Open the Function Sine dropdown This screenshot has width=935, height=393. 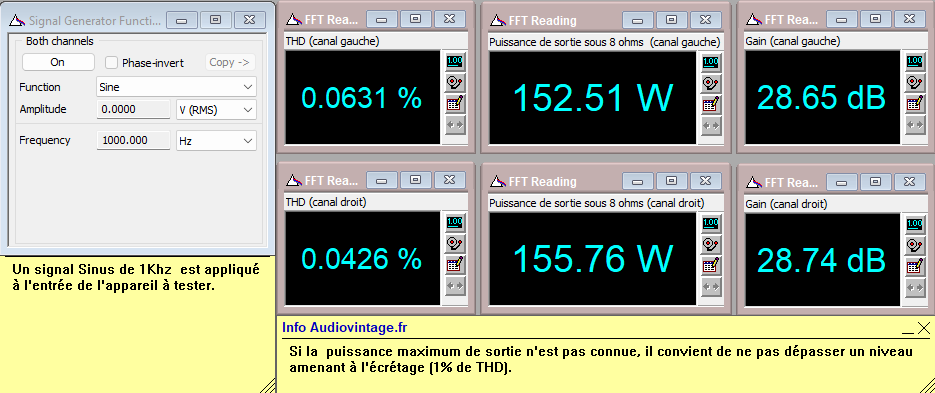tap(176, 86)
